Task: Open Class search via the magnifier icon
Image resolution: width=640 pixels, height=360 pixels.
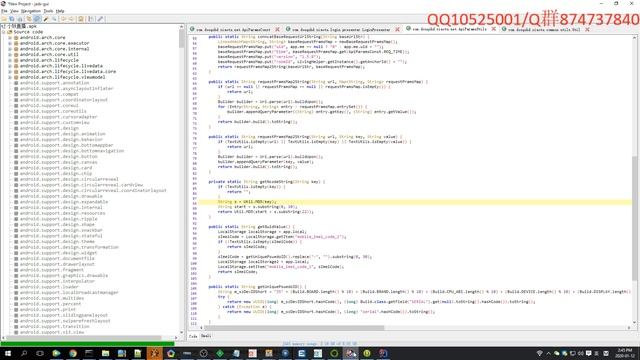Action: coord(54,19)
